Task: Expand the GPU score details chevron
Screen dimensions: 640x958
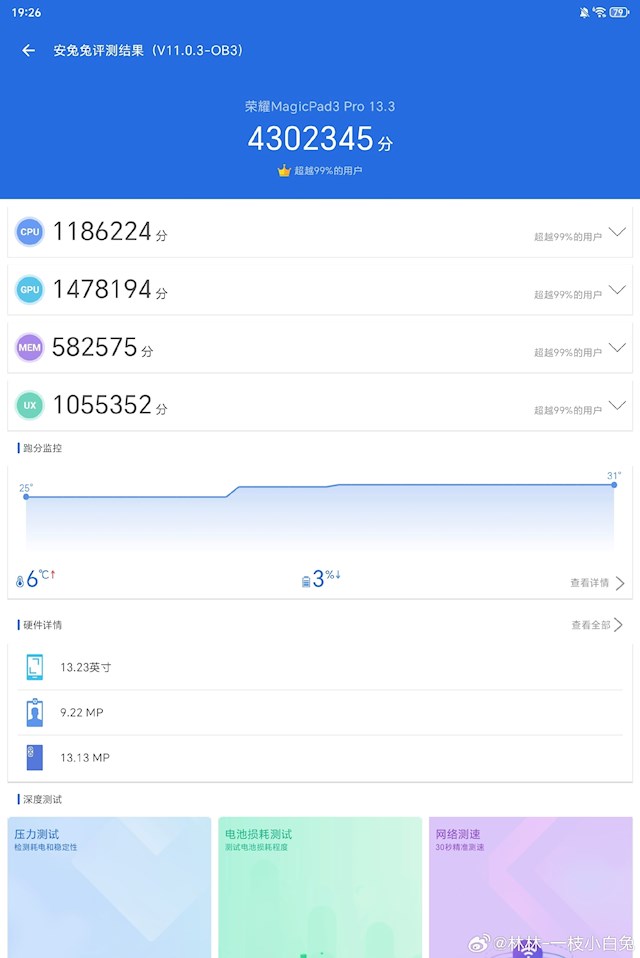Action: point(617,290)
